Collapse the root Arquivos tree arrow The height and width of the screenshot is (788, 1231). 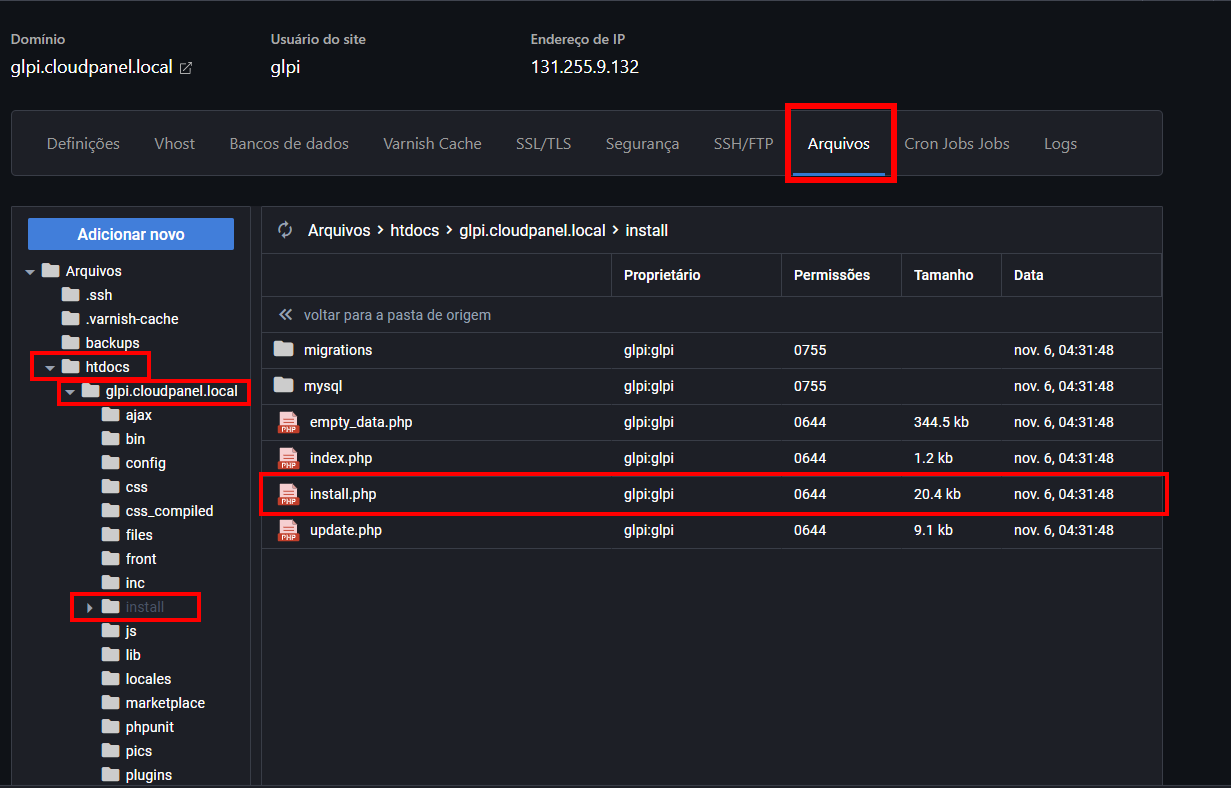(x=30, y=272)
